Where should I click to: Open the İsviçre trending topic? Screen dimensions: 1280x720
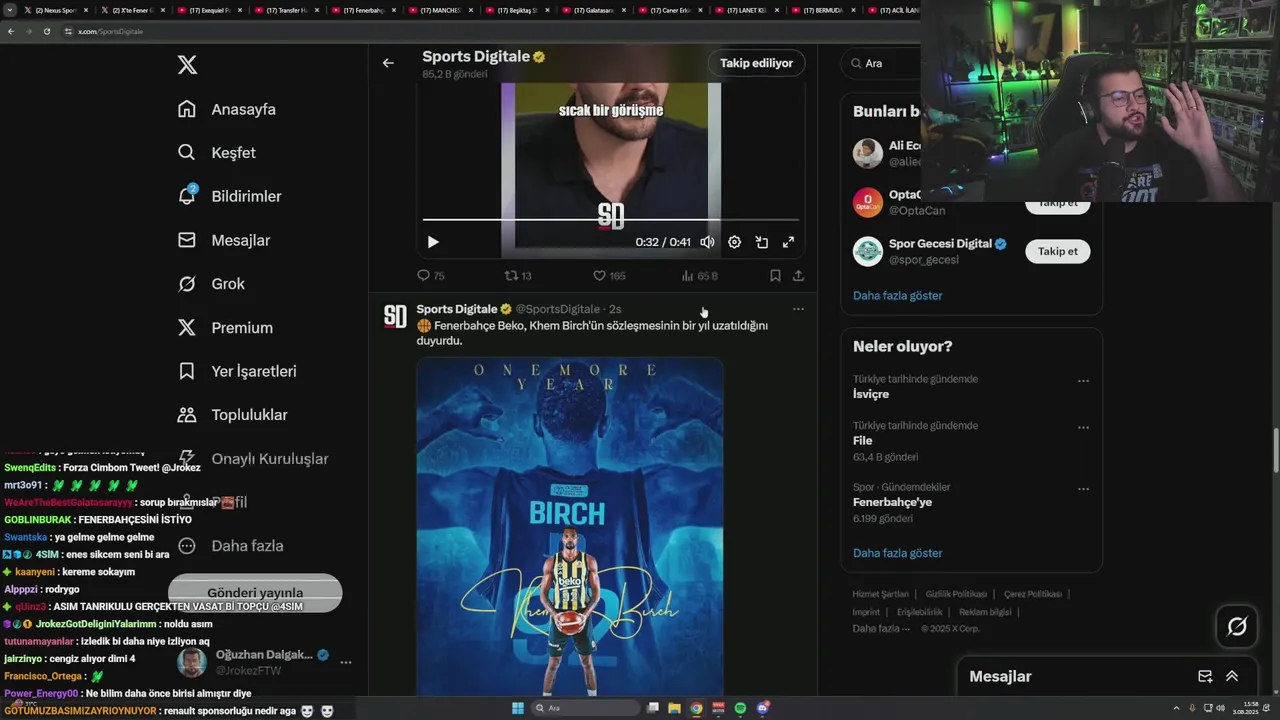tap(871, 394)
